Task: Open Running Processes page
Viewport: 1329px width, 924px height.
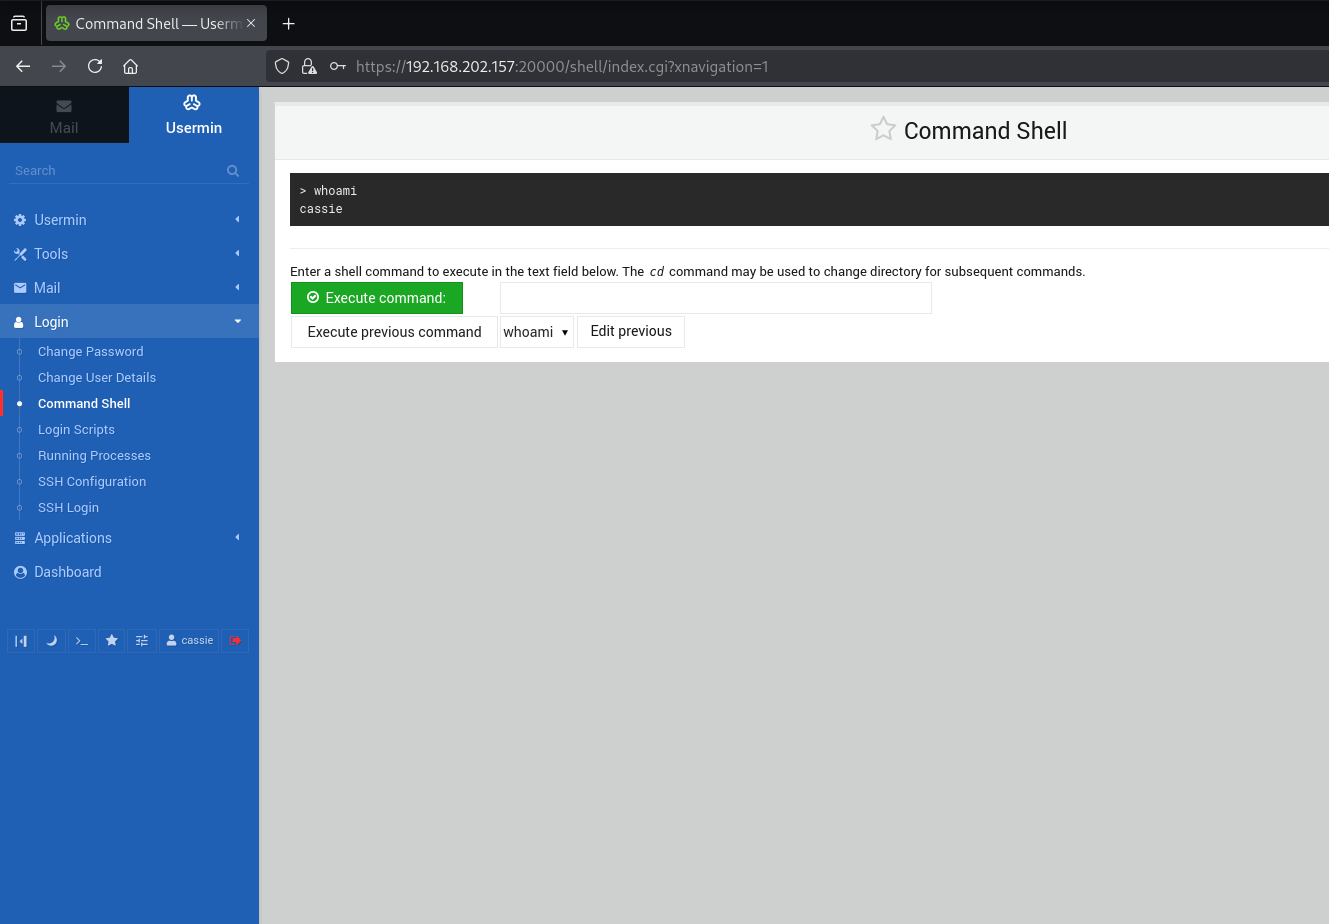Action: point(94,456)
